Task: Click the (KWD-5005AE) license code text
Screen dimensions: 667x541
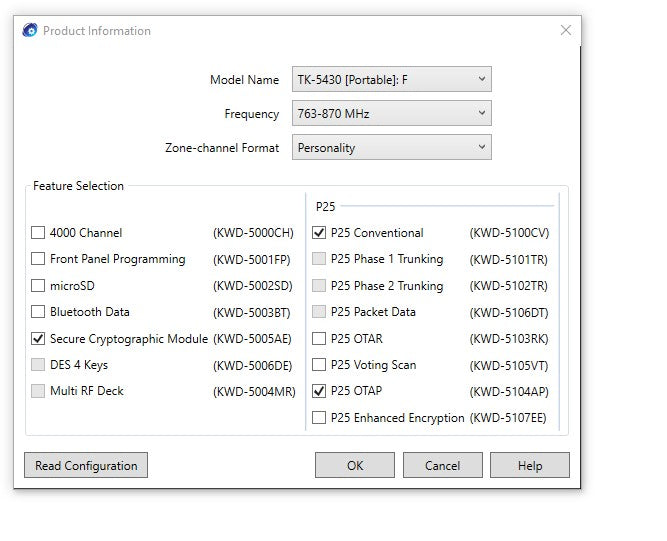Action: pos(252,339)
